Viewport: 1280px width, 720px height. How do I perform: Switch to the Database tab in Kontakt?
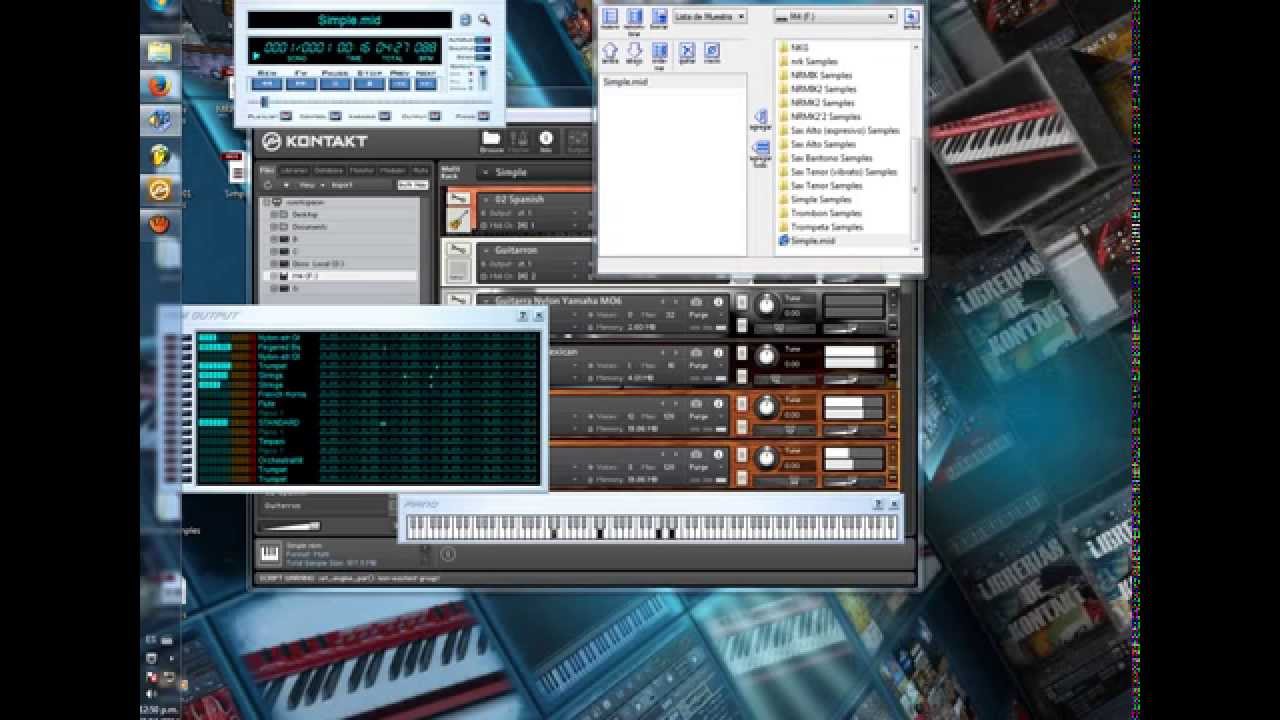pos(328,170)
